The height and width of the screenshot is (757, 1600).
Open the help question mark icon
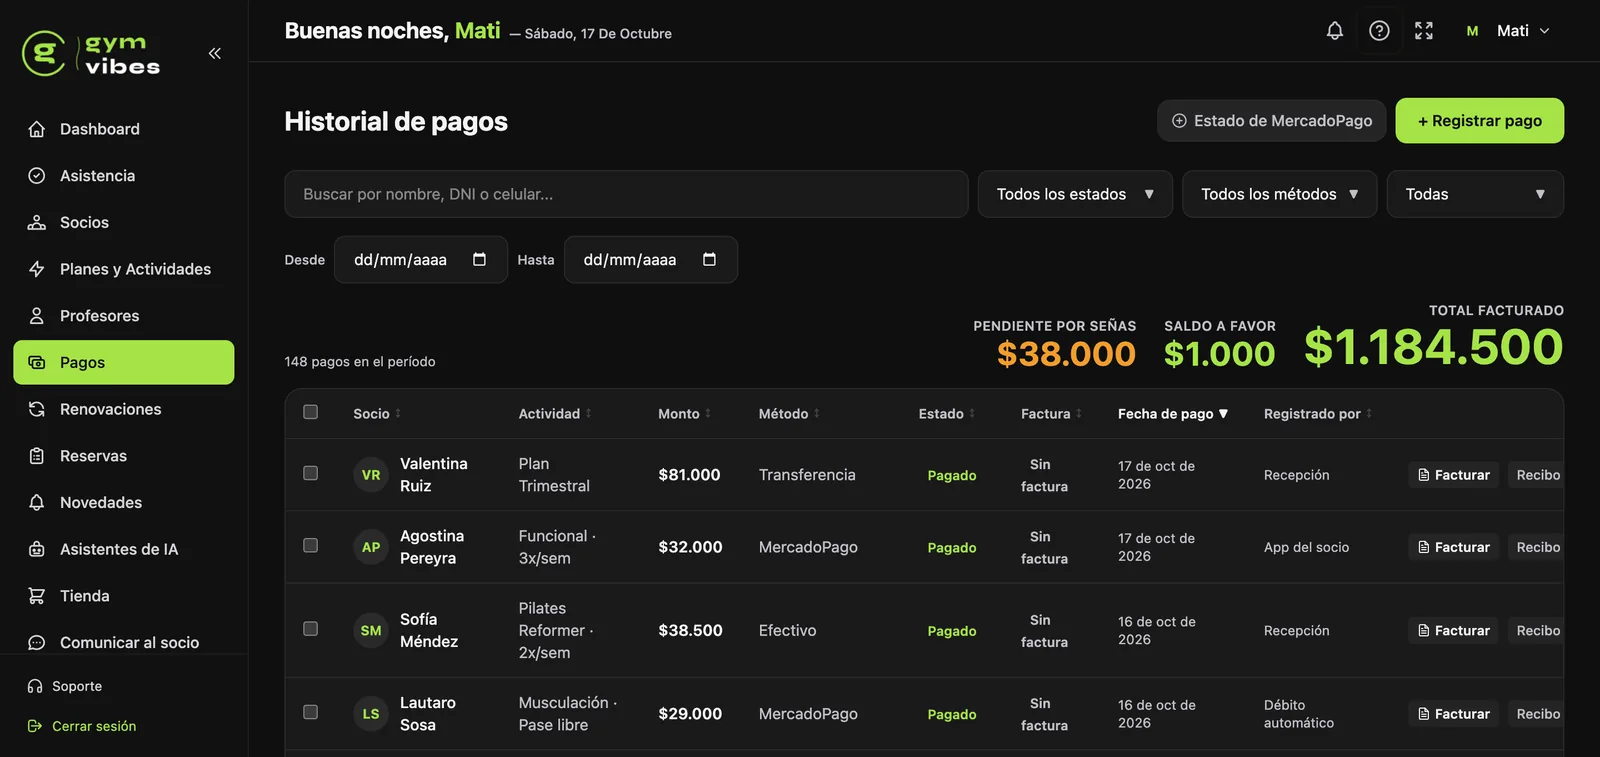point(1379,31)
